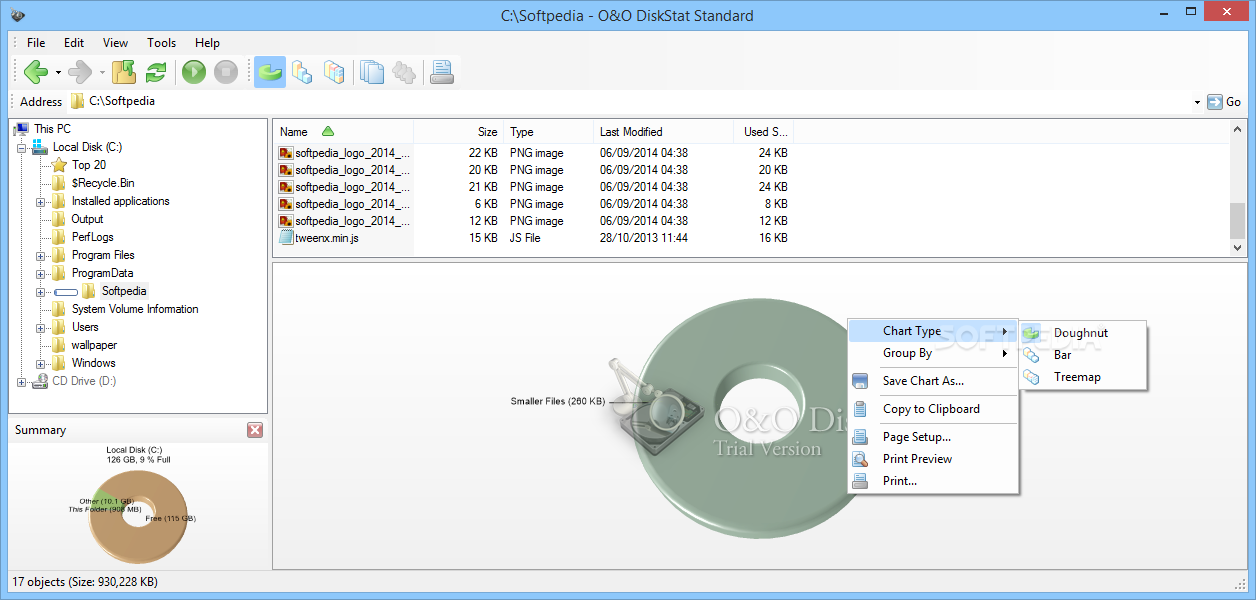Expand the Softpedia tree node
Viewport: 1256px width, 600px height.
[41, 292]
